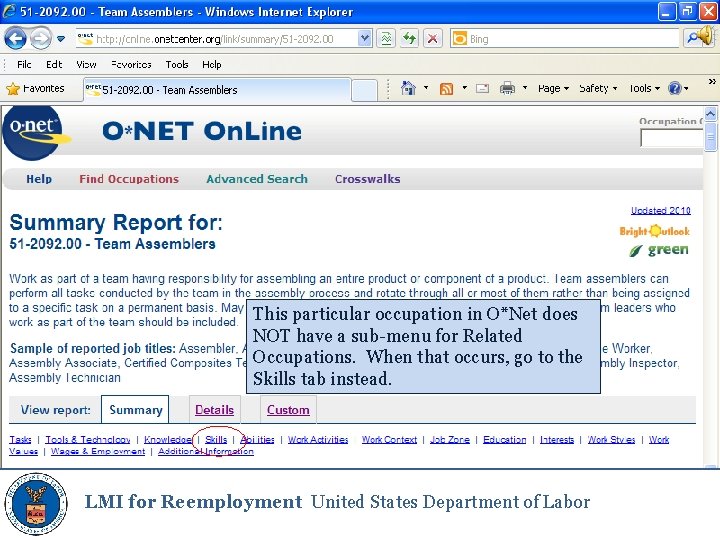Open the Edit menu

tap(54, 65)
